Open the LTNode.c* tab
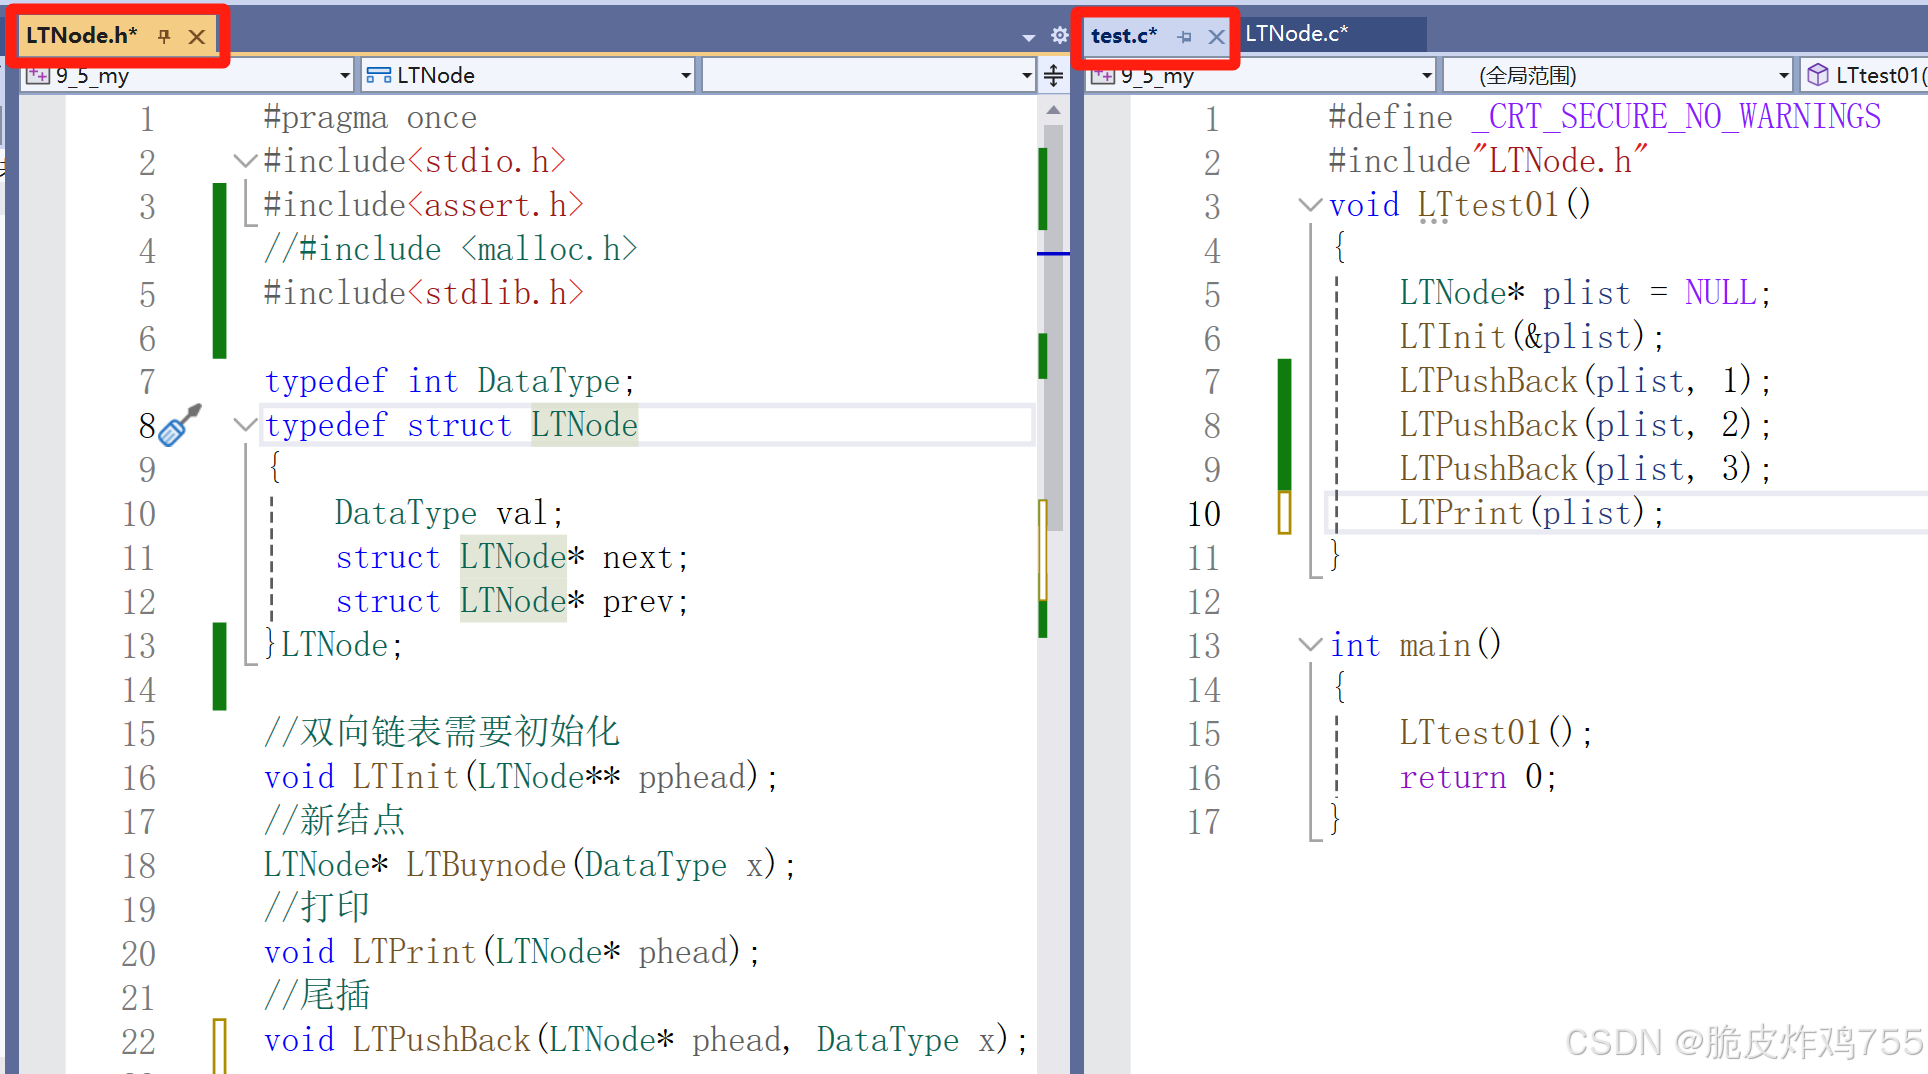The image size is (1928, 1074). pos(1297,34)
